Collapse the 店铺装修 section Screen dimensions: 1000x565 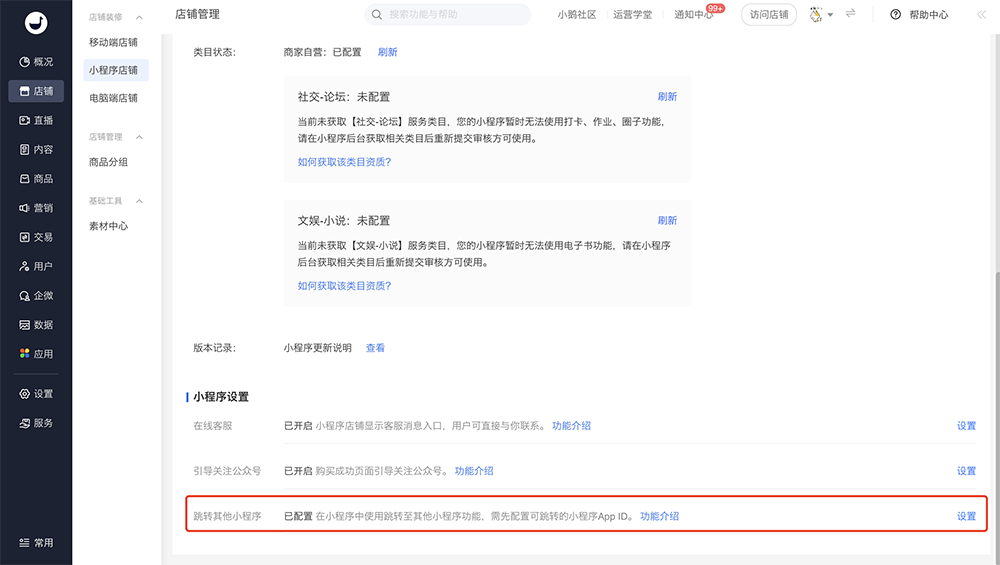[139, 18]
